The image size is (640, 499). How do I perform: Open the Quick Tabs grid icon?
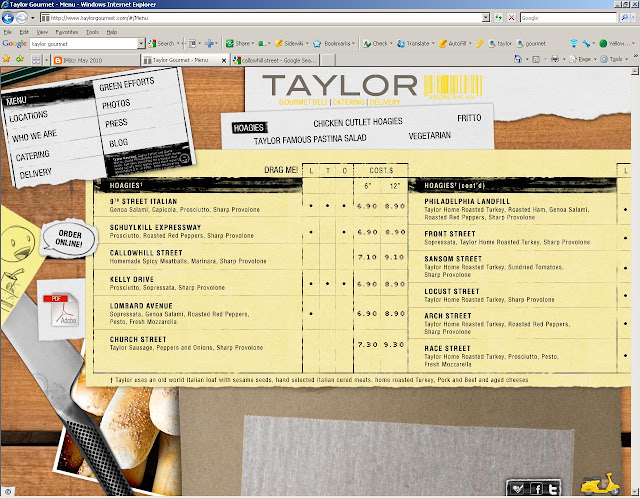click(36, 60)
